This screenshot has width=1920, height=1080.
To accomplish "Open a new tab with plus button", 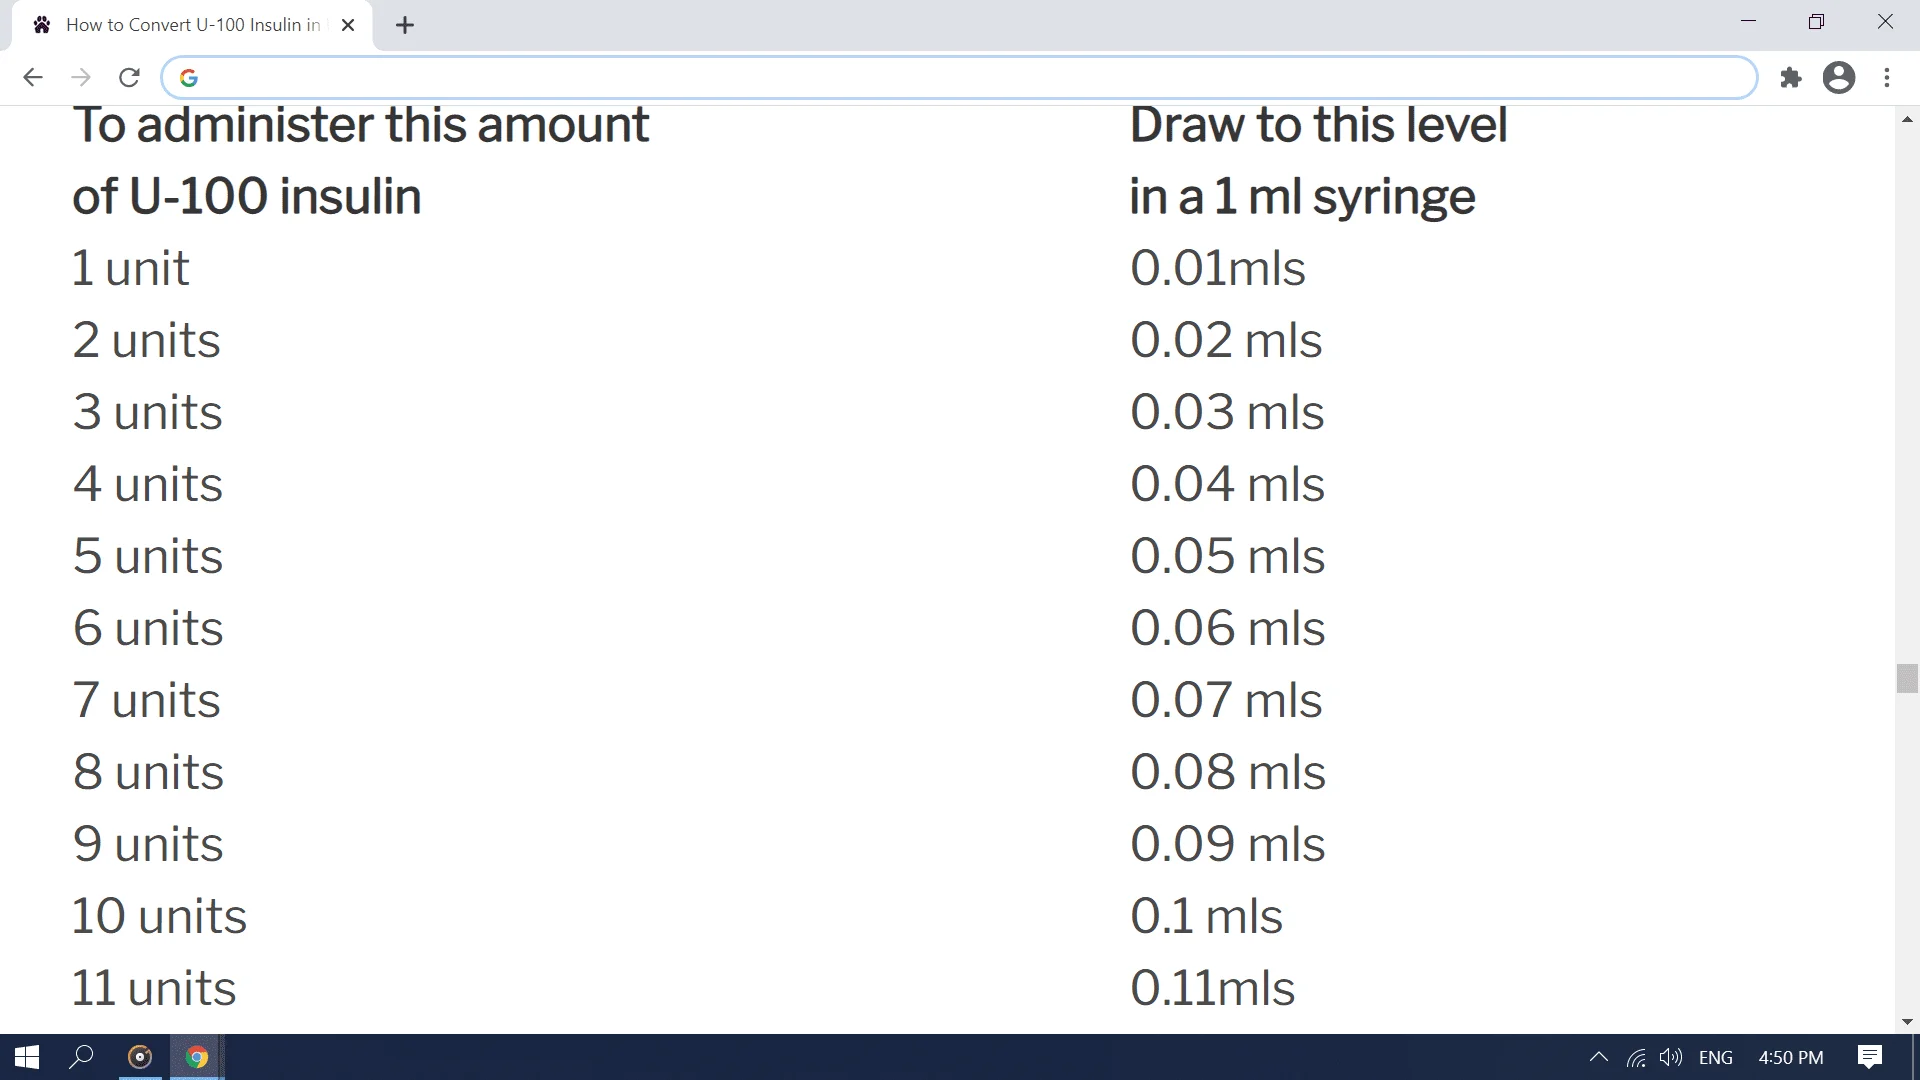I will [x=405, y=26].
